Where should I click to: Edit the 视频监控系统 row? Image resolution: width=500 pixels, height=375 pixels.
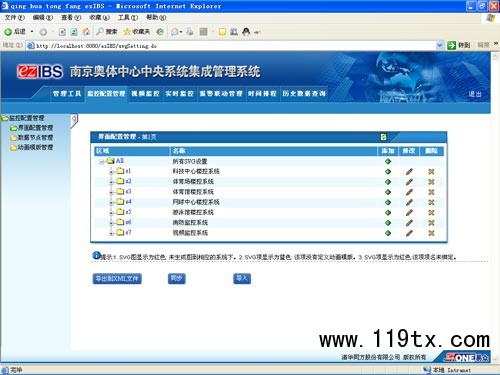tap(409, 233)
